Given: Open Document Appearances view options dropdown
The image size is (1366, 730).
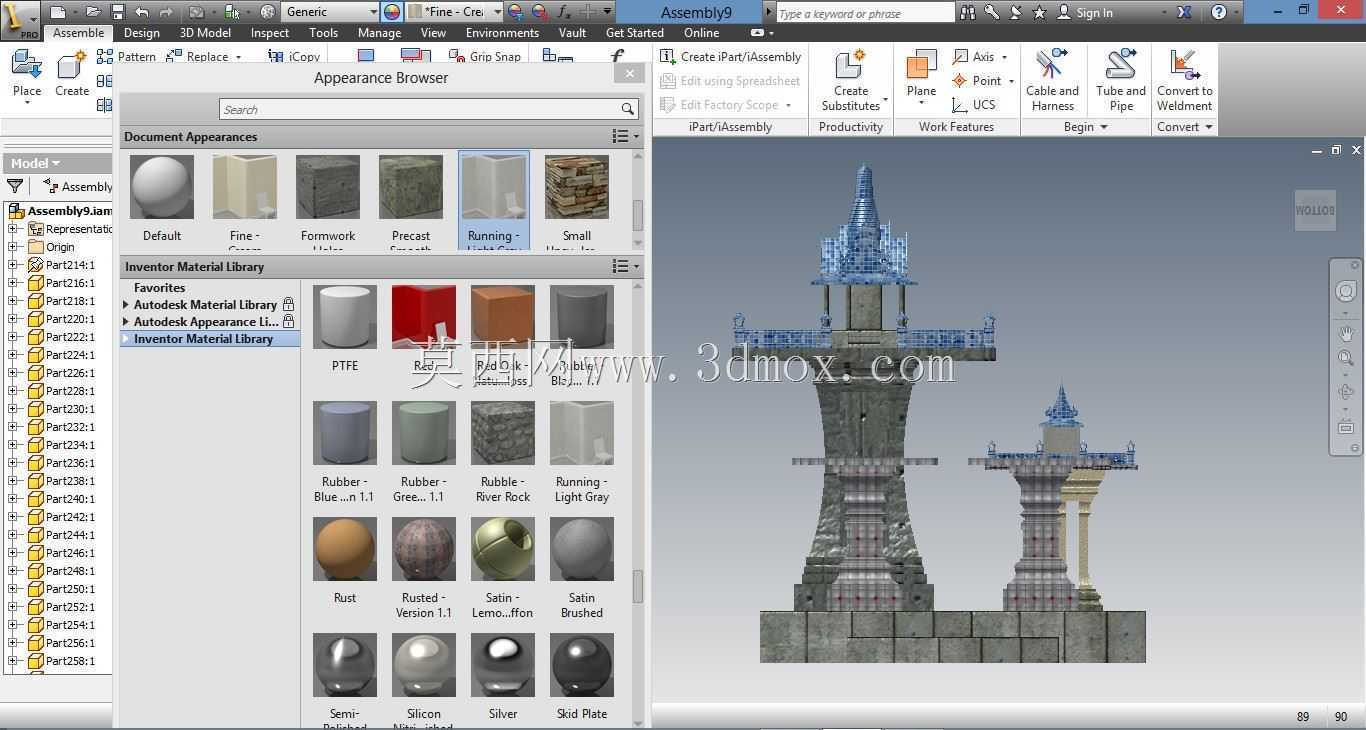Looking at the screenshot, I should [626, 136].
